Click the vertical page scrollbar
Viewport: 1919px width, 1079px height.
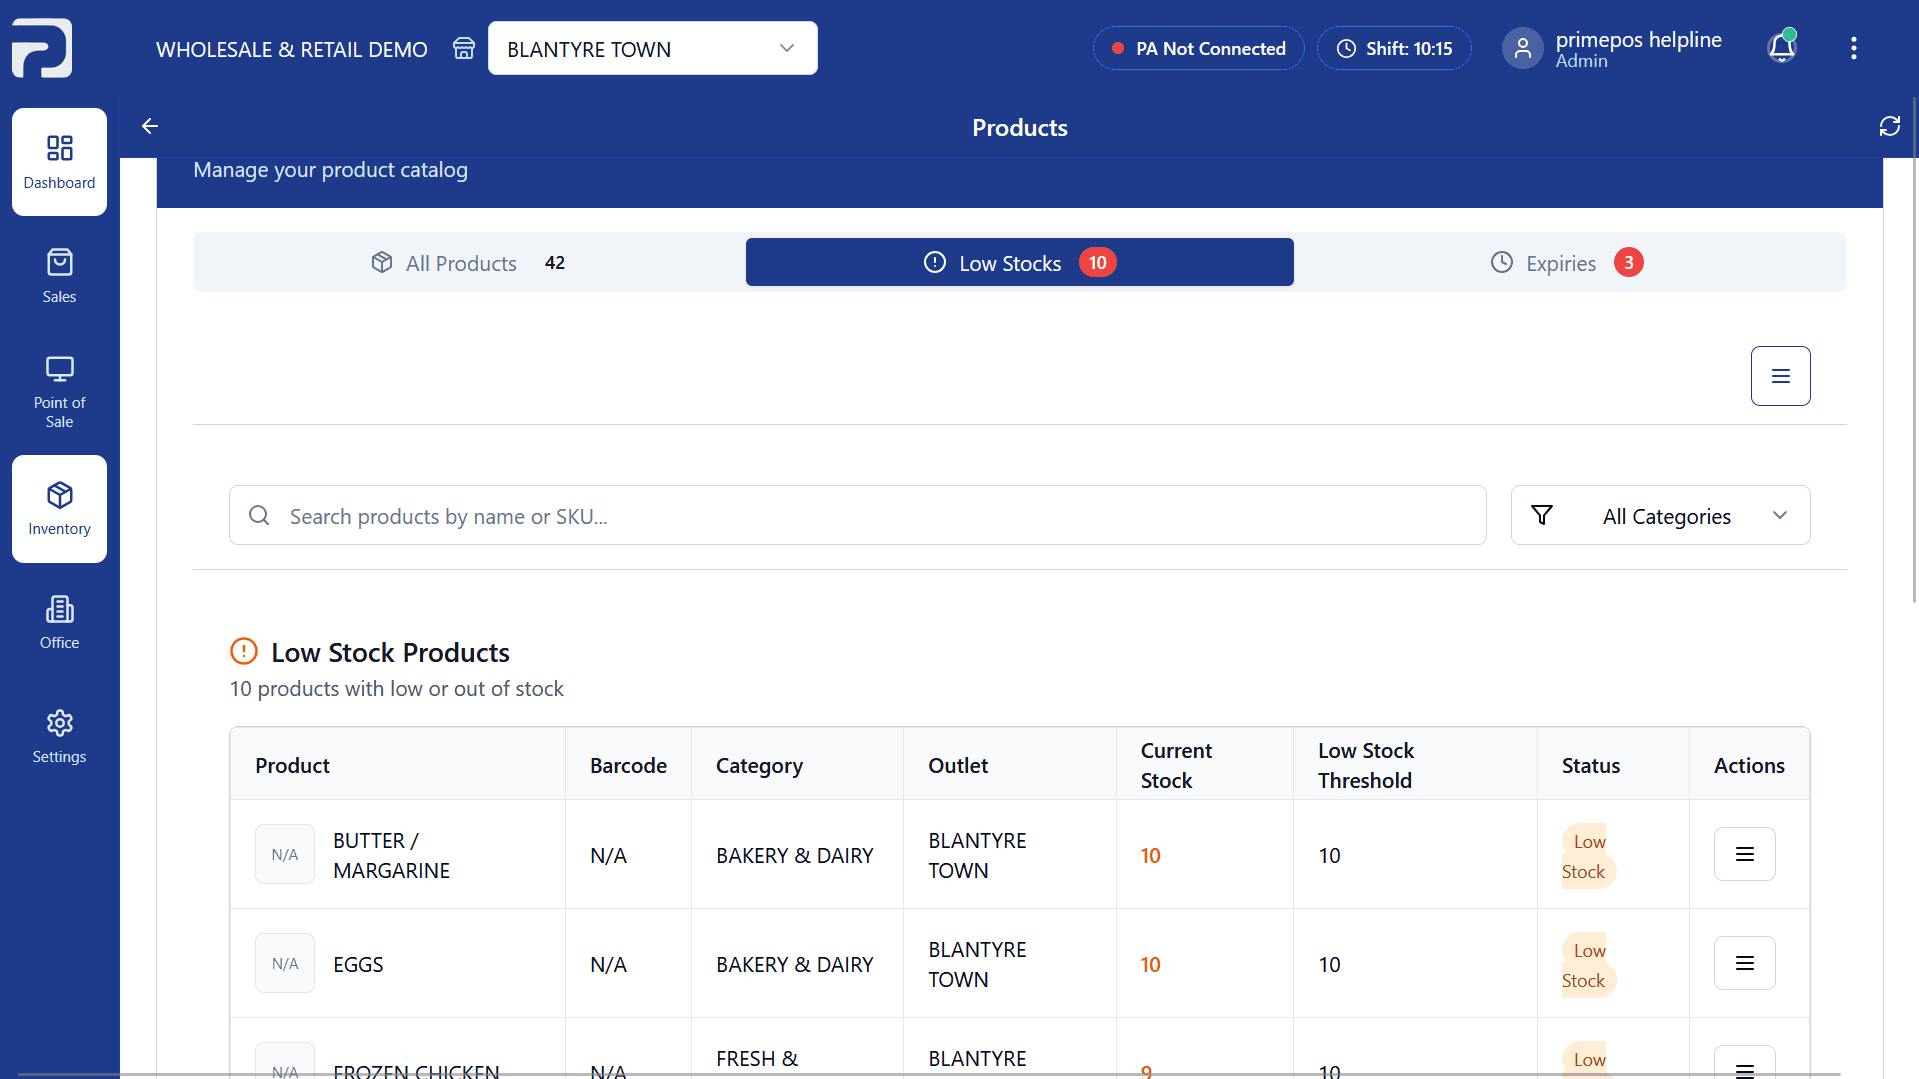(x=1914, y=350)
